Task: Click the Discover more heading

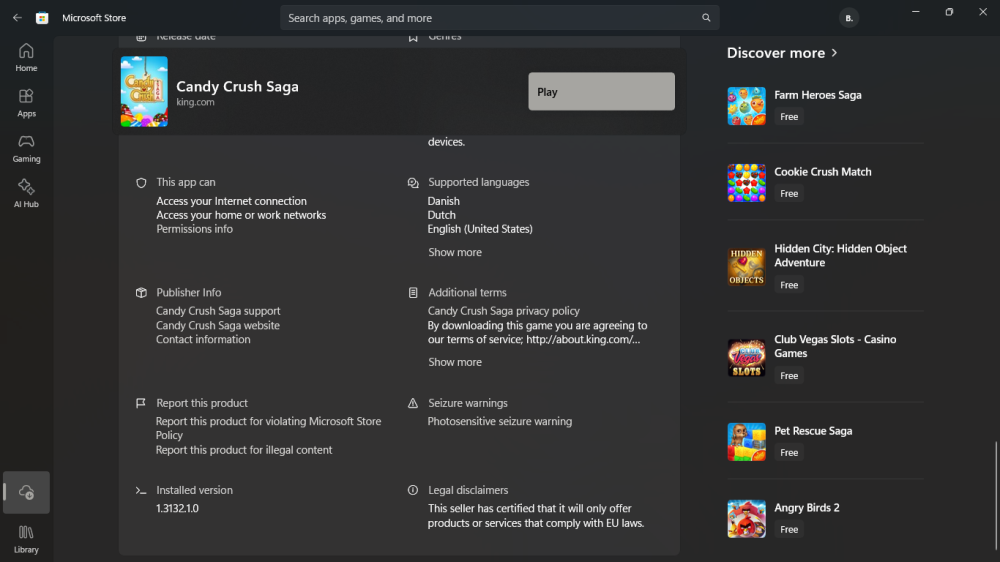Action: click(x=776, y=53)
